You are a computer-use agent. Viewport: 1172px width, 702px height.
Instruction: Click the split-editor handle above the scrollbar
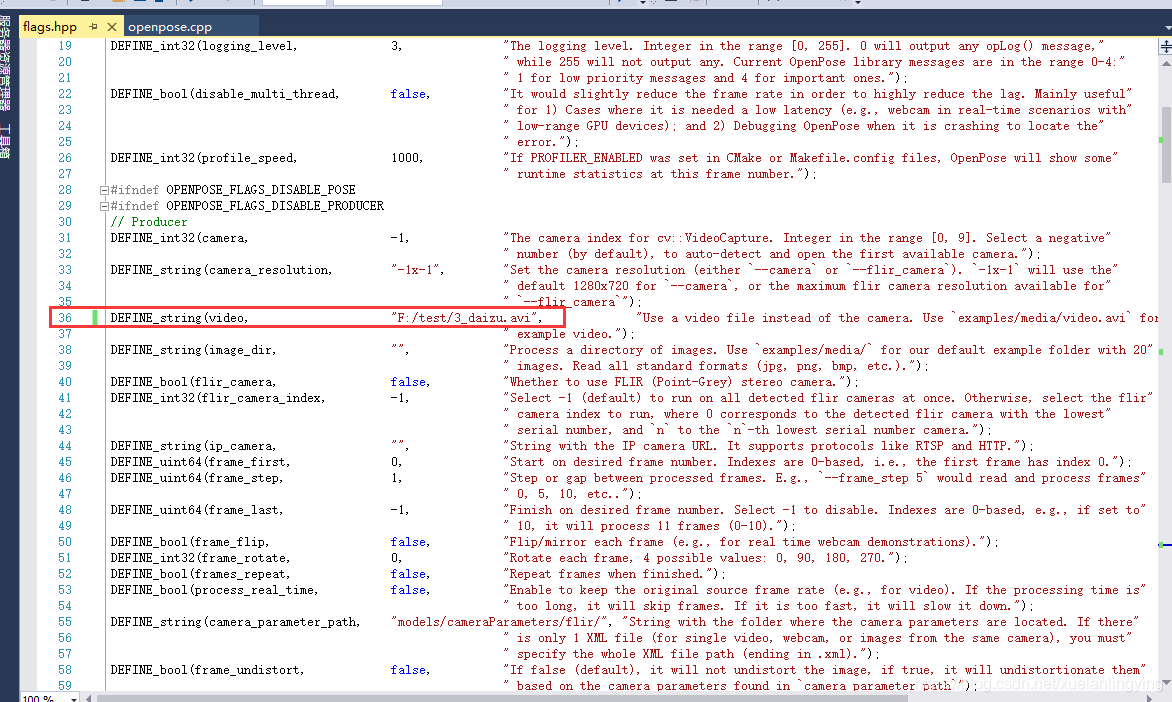[1165, 46]
